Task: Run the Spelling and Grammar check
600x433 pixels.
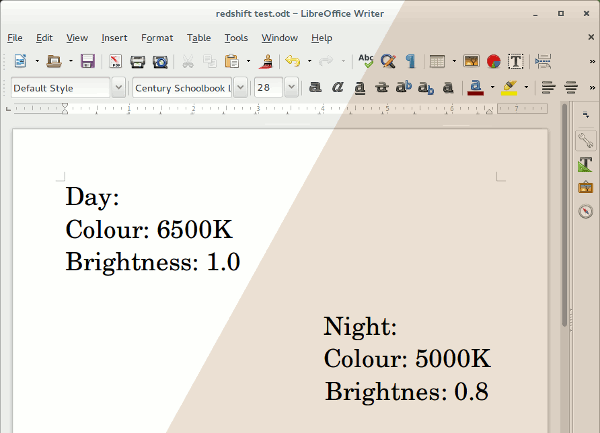Action: [366, 62]
